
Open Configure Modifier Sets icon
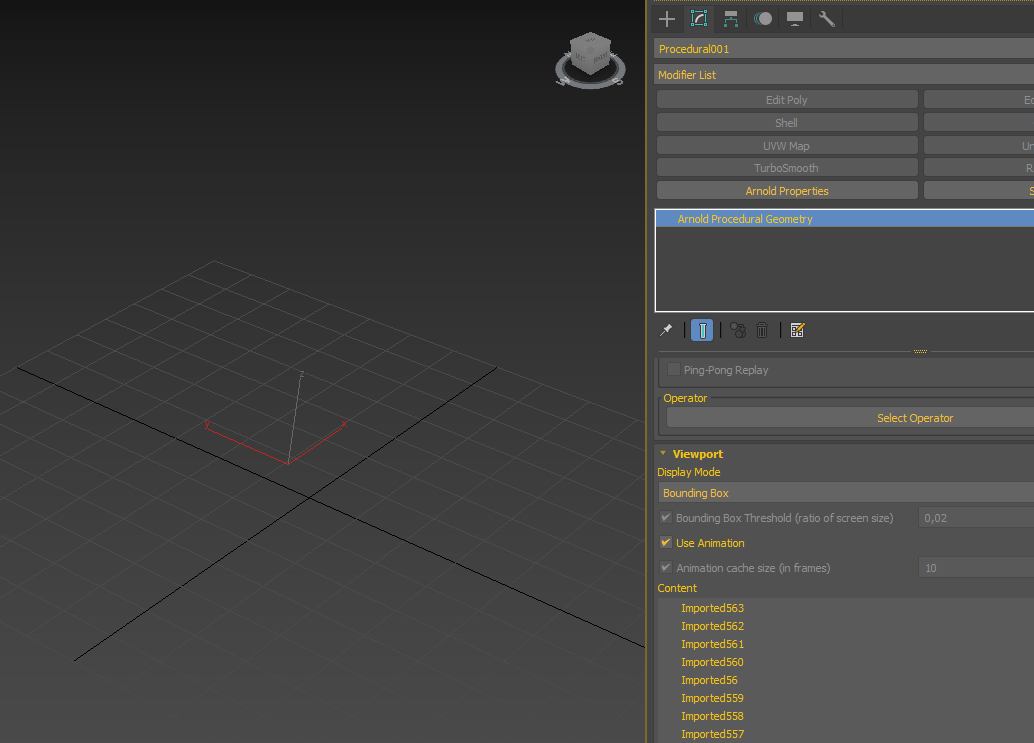coord(797,330)
